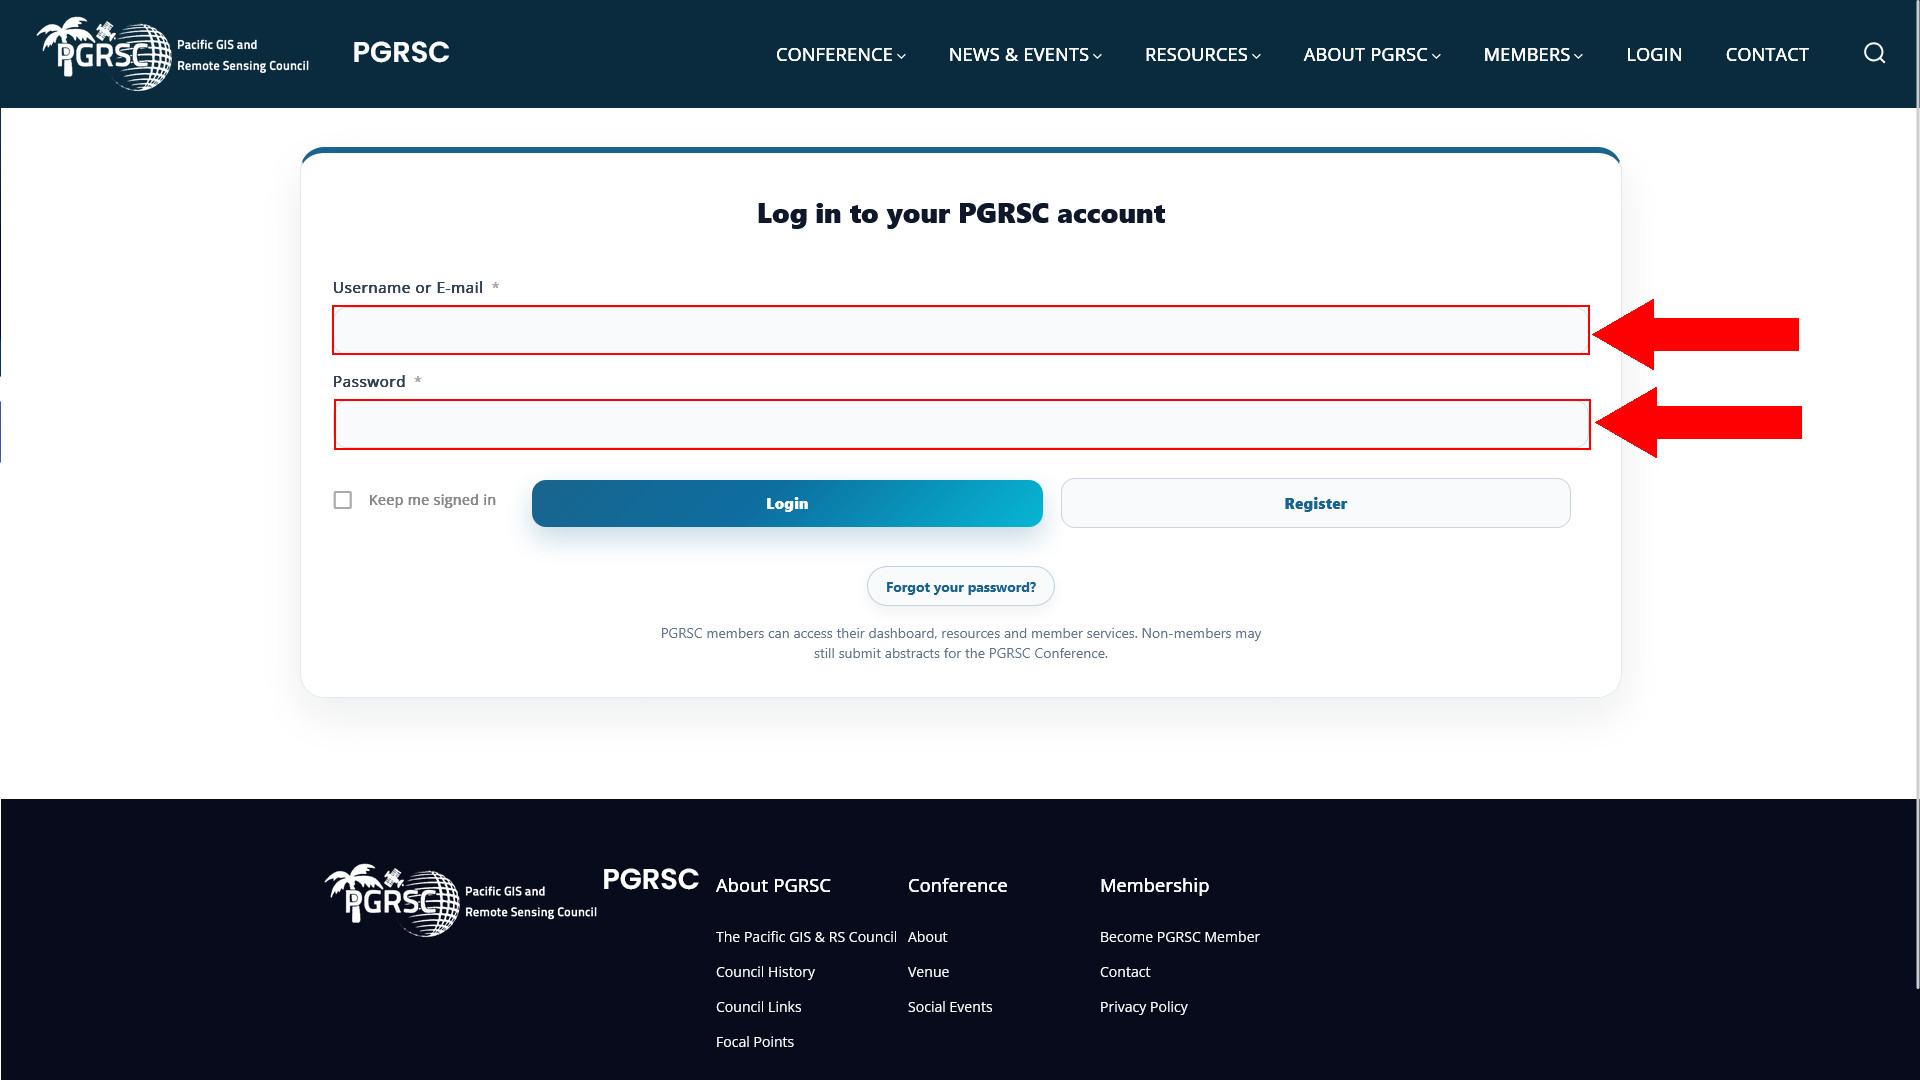
Task: Click the Conference footer column heading
Action: click(958, 885)
